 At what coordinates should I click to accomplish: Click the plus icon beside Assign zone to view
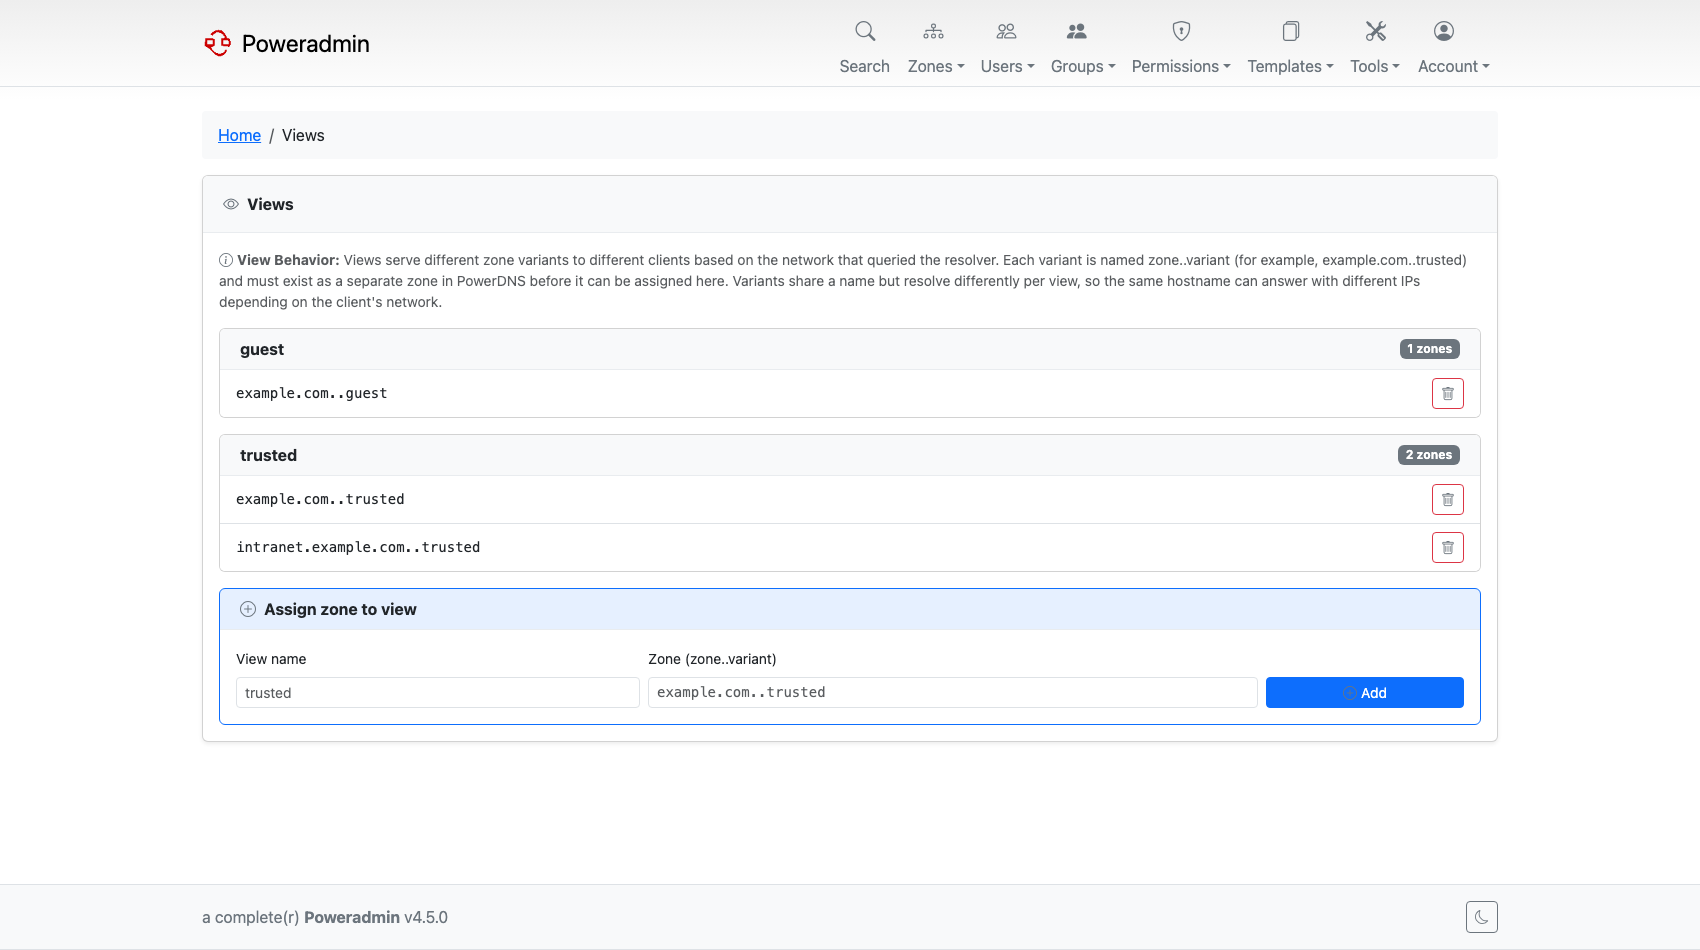pyautogui.click(x=248, y=609)
